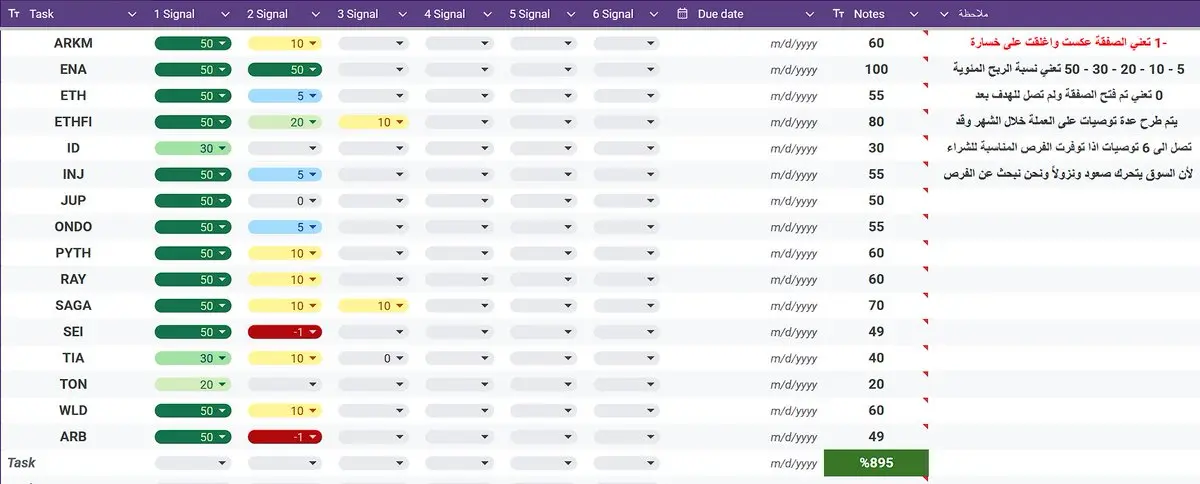Screen dimensions: 1200x484
Task: Open ID's empty 6 Signal dropdown
Action: [627, 148]
